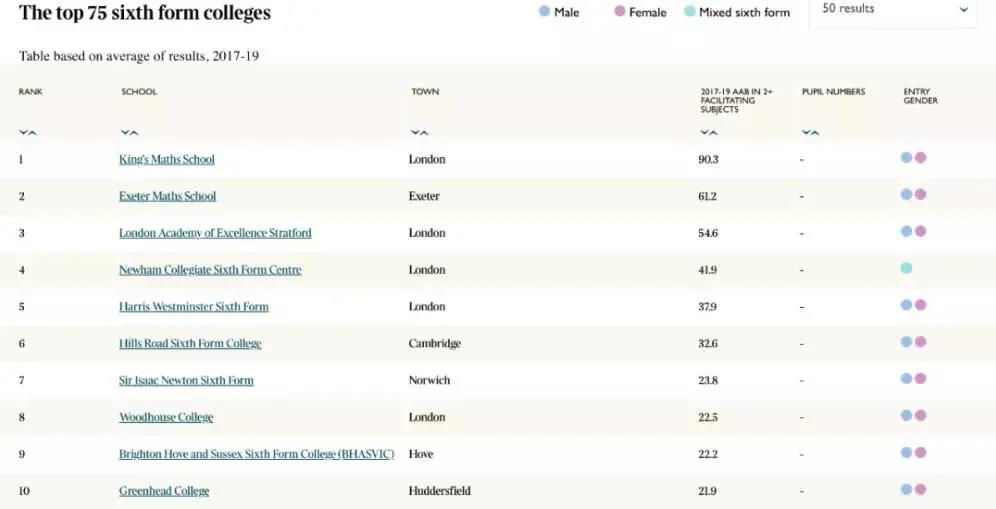Click the SCHOOL column header
The width and height of the screenshot is (996, 509).
click(x=139, y=92)
